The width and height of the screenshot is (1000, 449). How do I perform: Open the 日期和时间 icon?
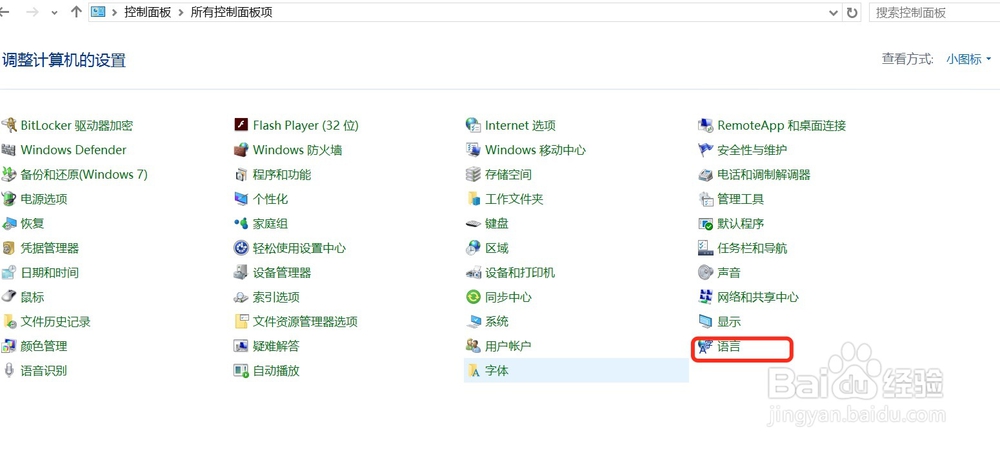point(8,272)
